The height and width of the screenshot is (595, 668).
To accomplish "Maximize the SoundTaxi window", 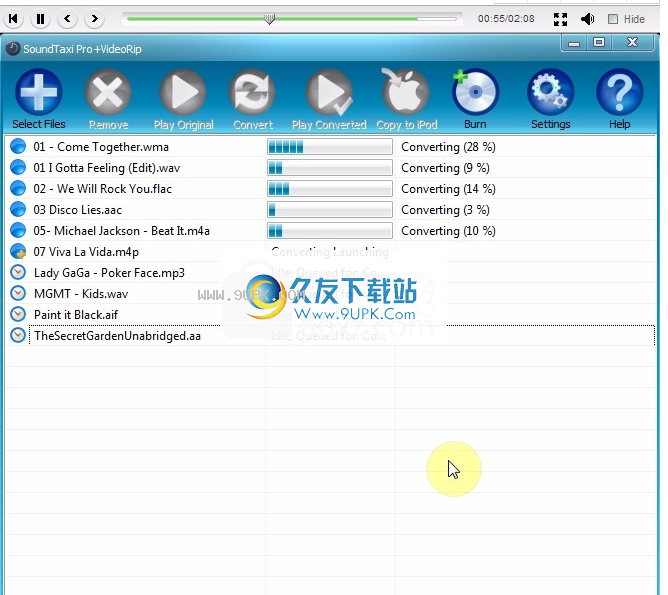I will (599, 43).
